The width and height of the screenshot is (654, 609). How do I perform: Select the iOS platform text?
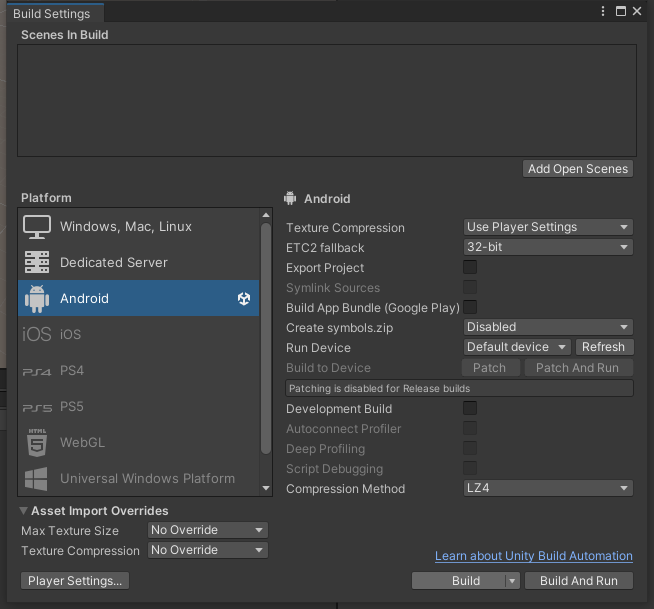(70, 334)
